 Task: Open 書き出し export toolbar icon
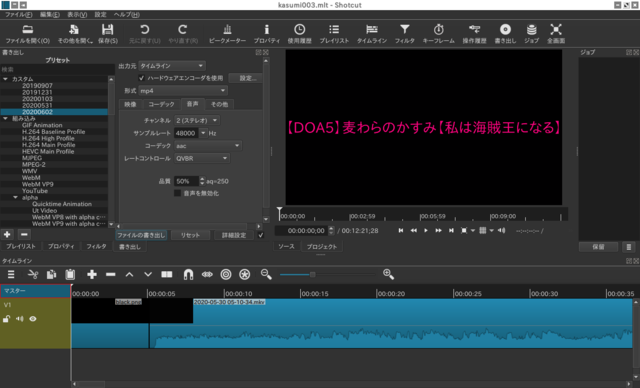point(505,33)
